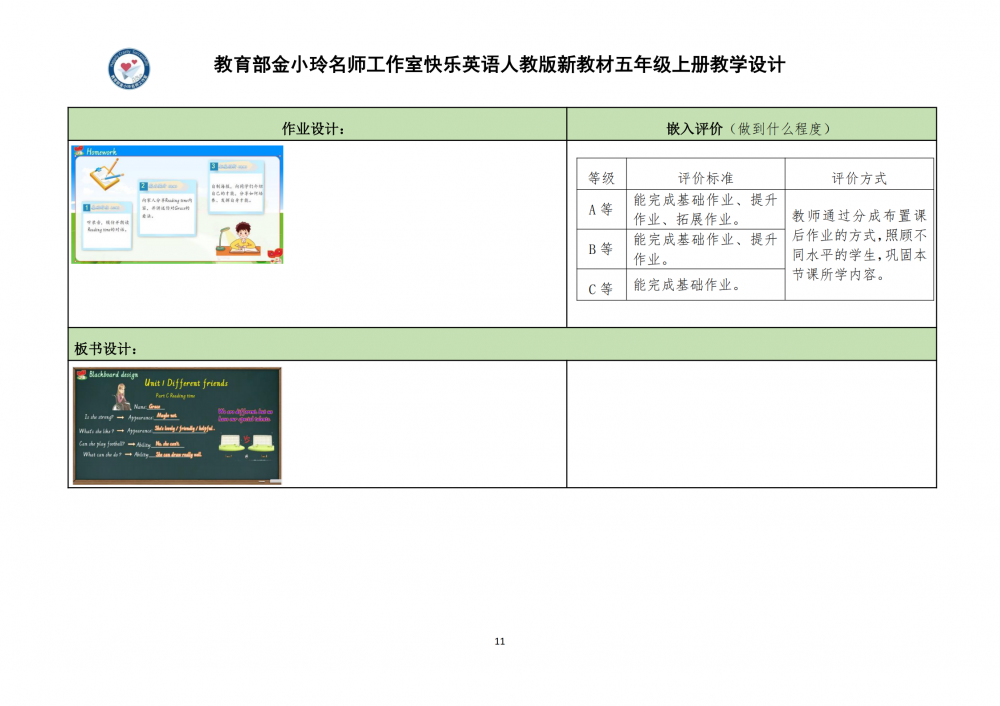Select the 'B 等' grade cell
The height and width of the screenshot is (706, 1000).
[601, 249]
